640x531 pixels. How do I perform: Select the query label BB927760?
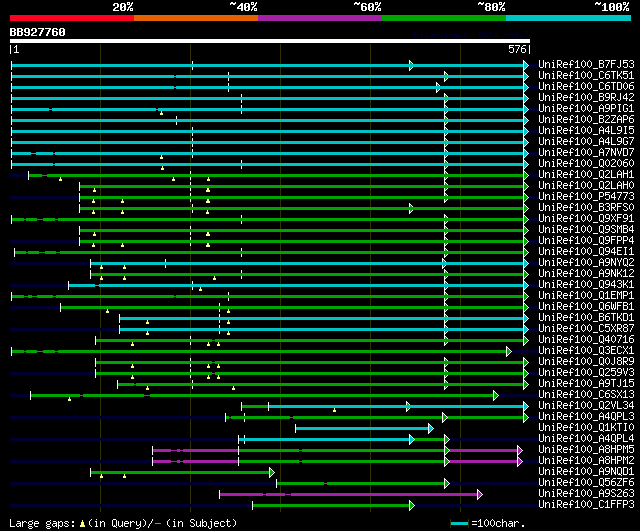coord(38,32)
